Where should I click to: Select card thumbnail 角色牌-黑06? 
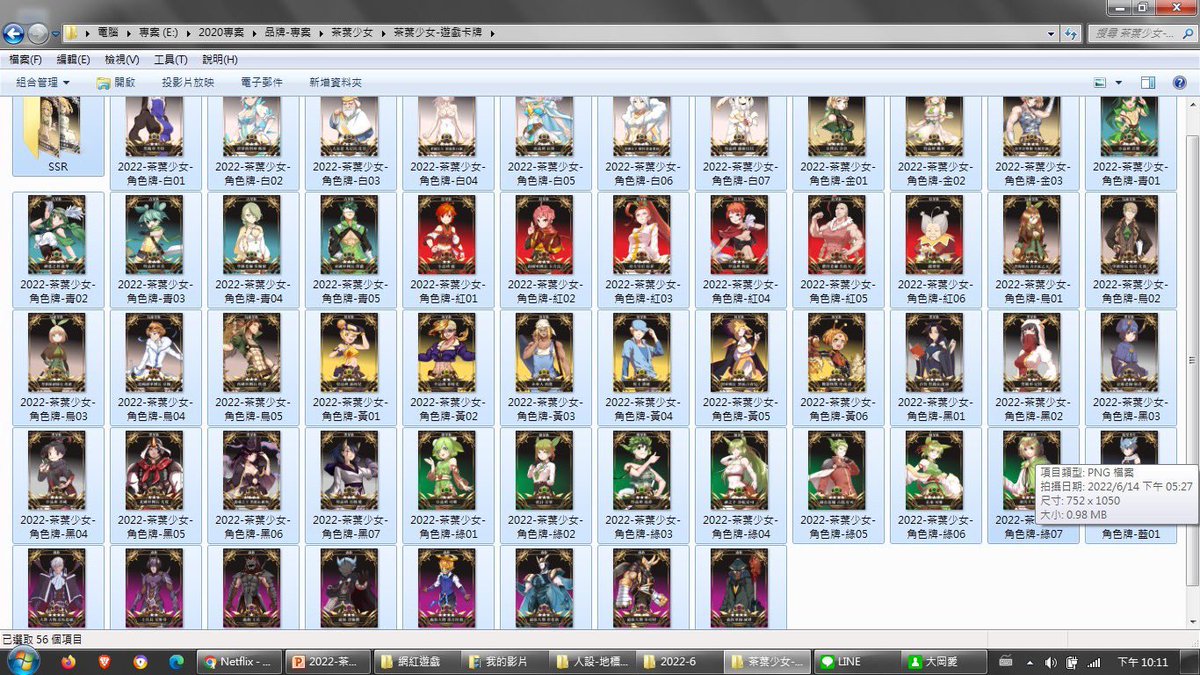[x=252, y=470]
